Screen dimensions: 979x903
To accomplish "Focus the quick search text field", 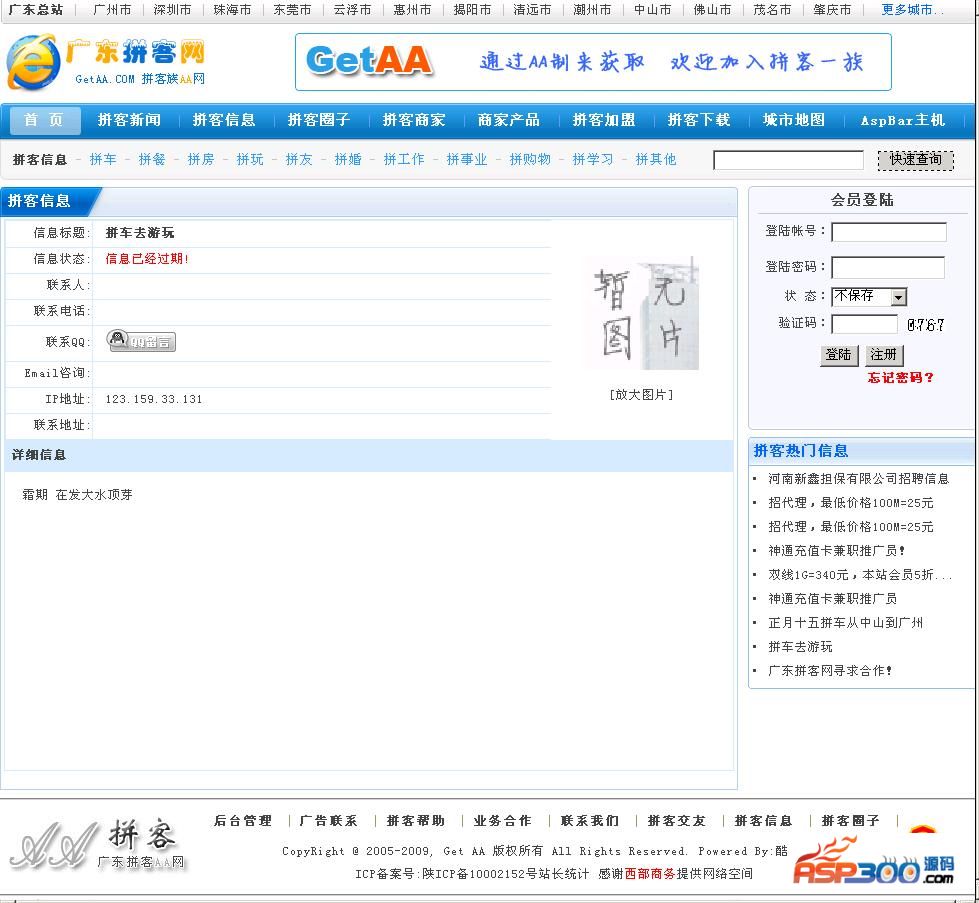I will (x=789, y=160).
